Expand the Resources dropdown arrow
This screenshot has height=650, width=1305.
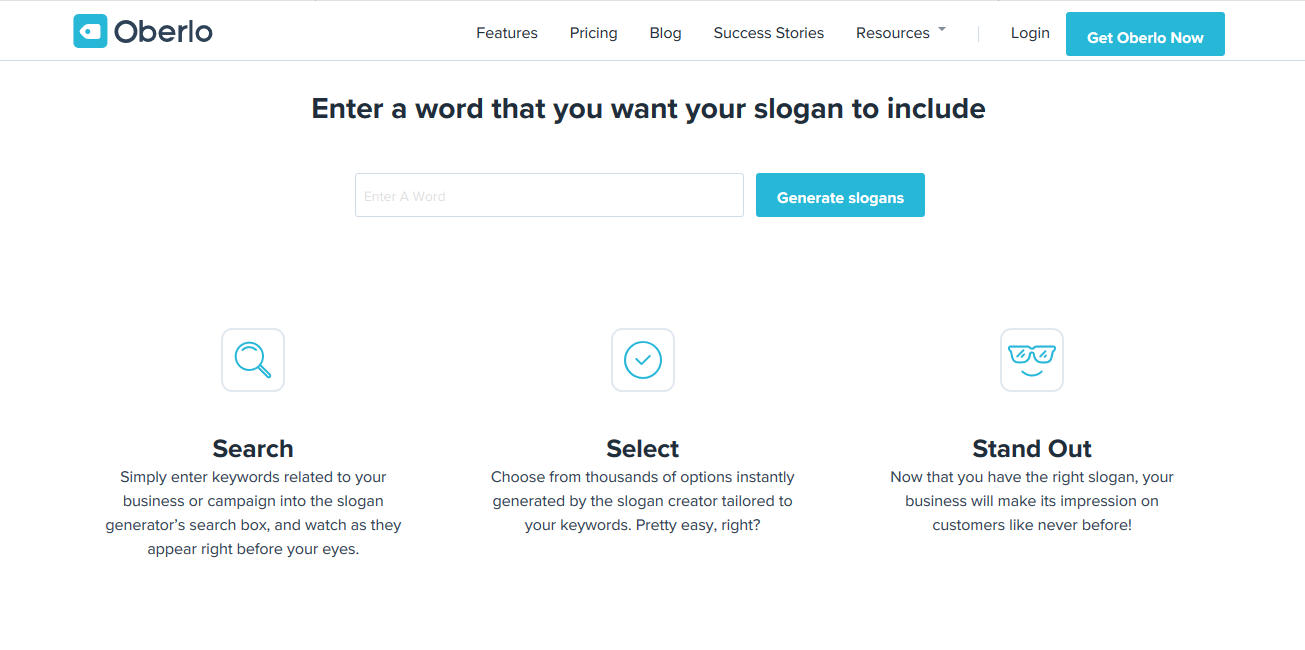(x=942, y=31)
